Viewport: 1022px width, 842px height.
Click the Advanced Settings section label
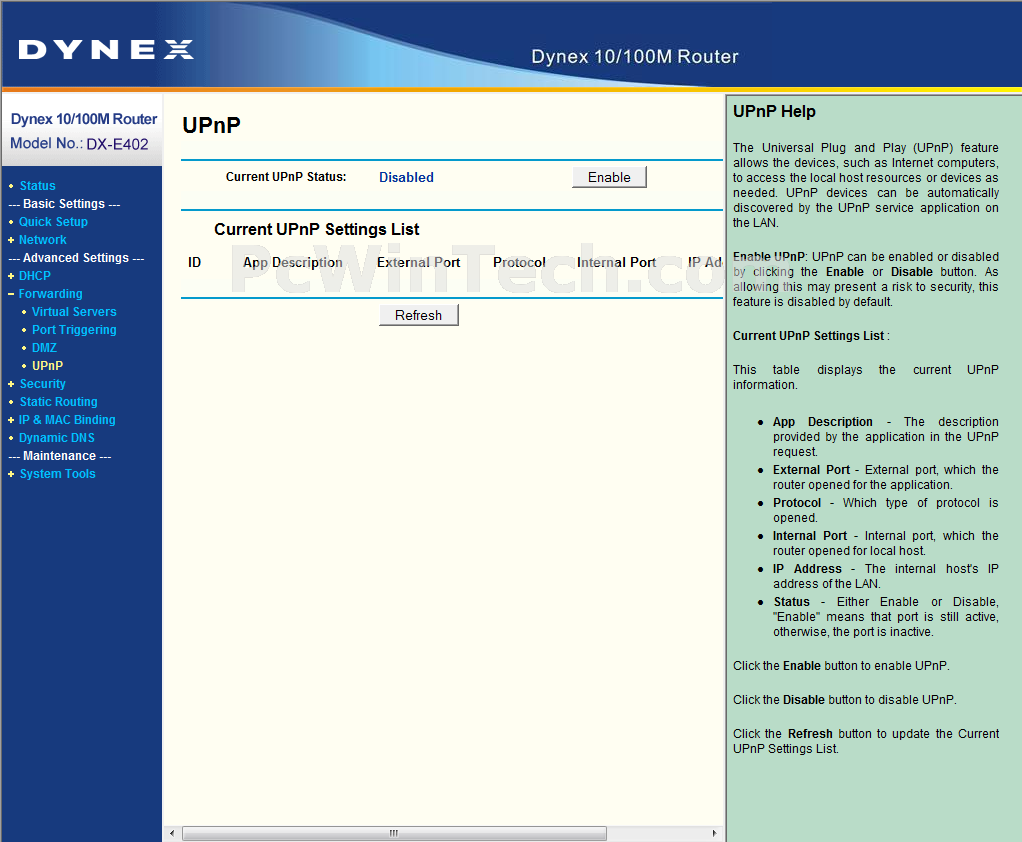[76, 258]
